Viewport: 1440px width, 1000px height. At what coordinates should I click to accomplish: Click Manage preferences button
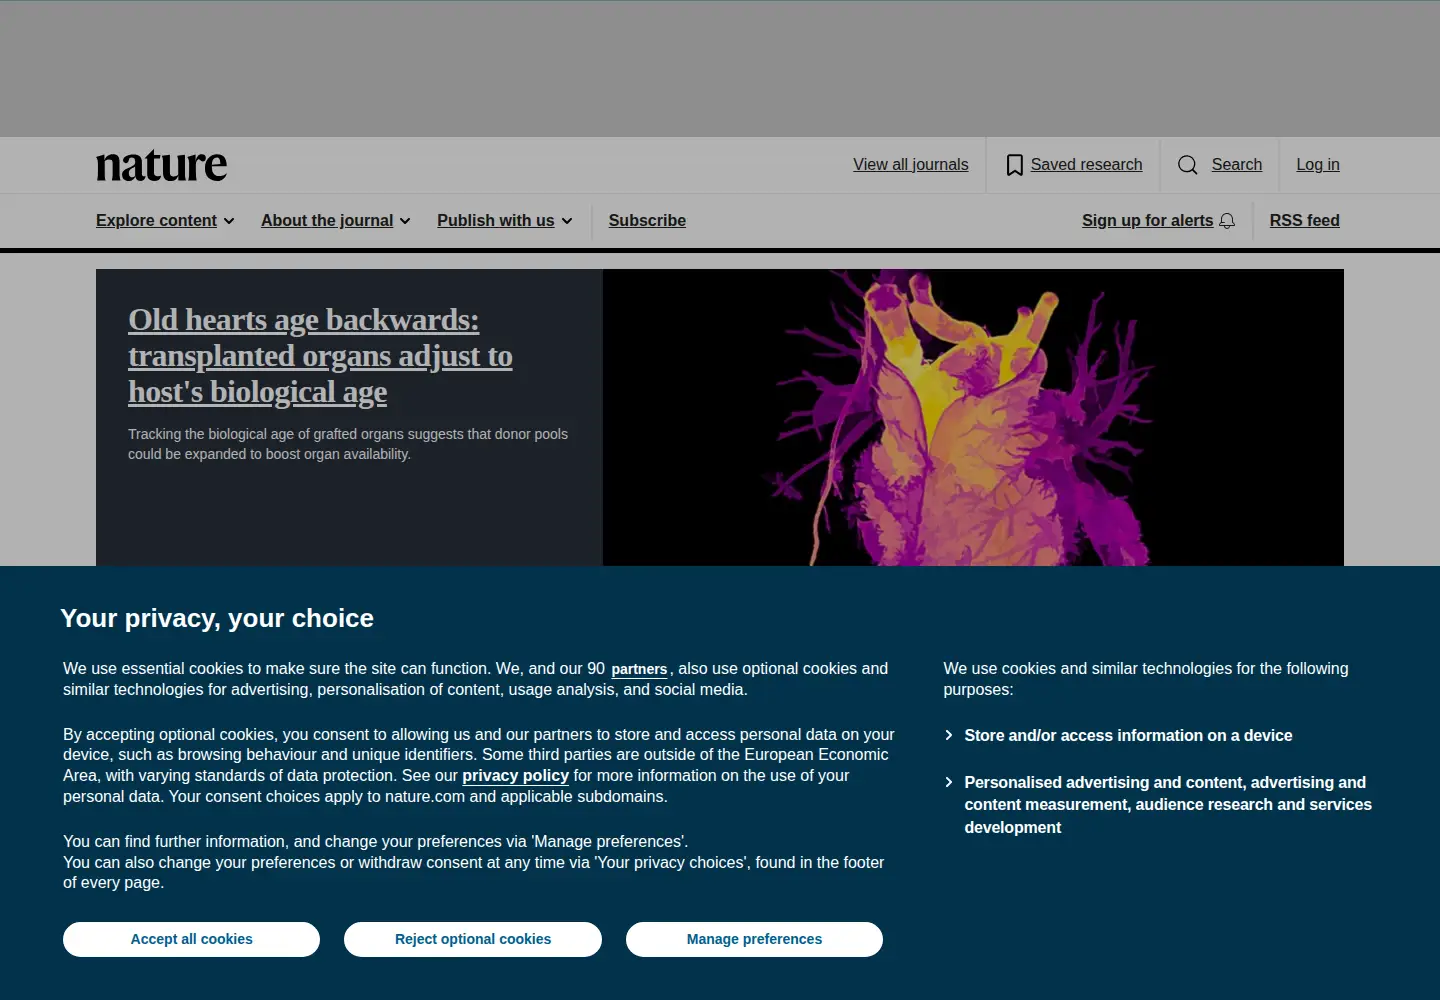click(x=754, y=939)
